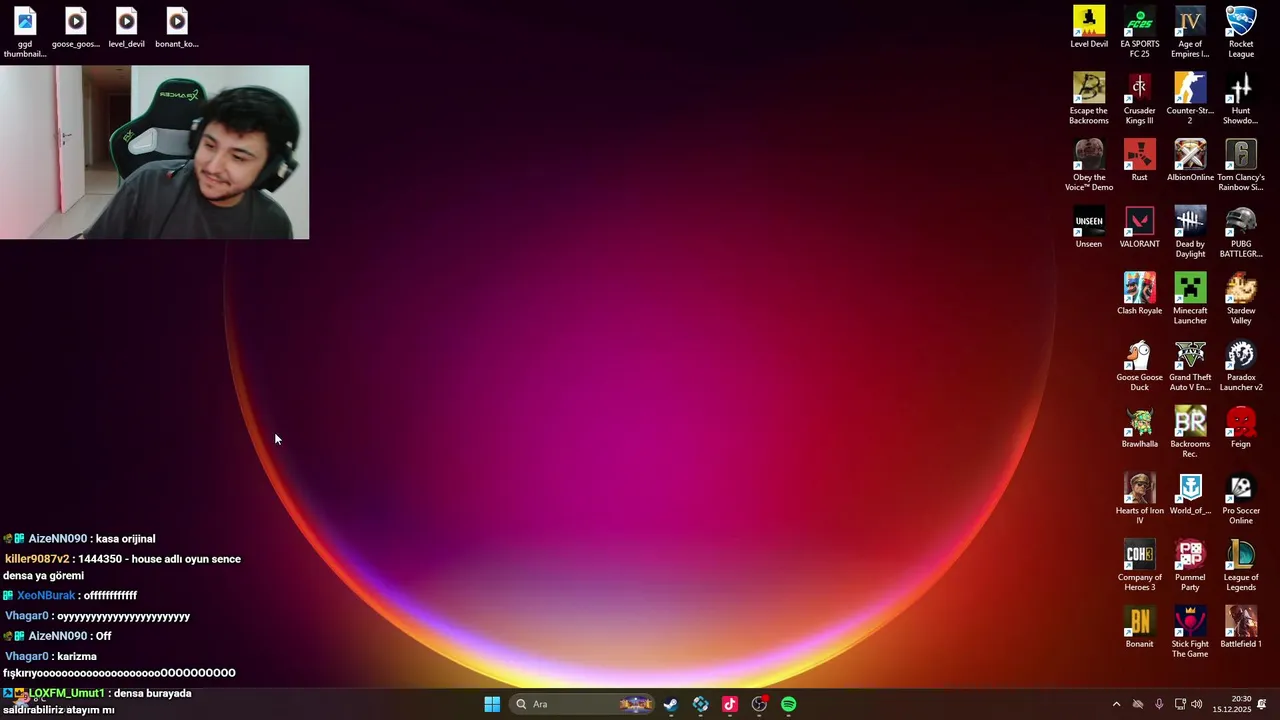1280x720 pixels.
Task: Open Steam from the taskbar
Action: [671, 704]
